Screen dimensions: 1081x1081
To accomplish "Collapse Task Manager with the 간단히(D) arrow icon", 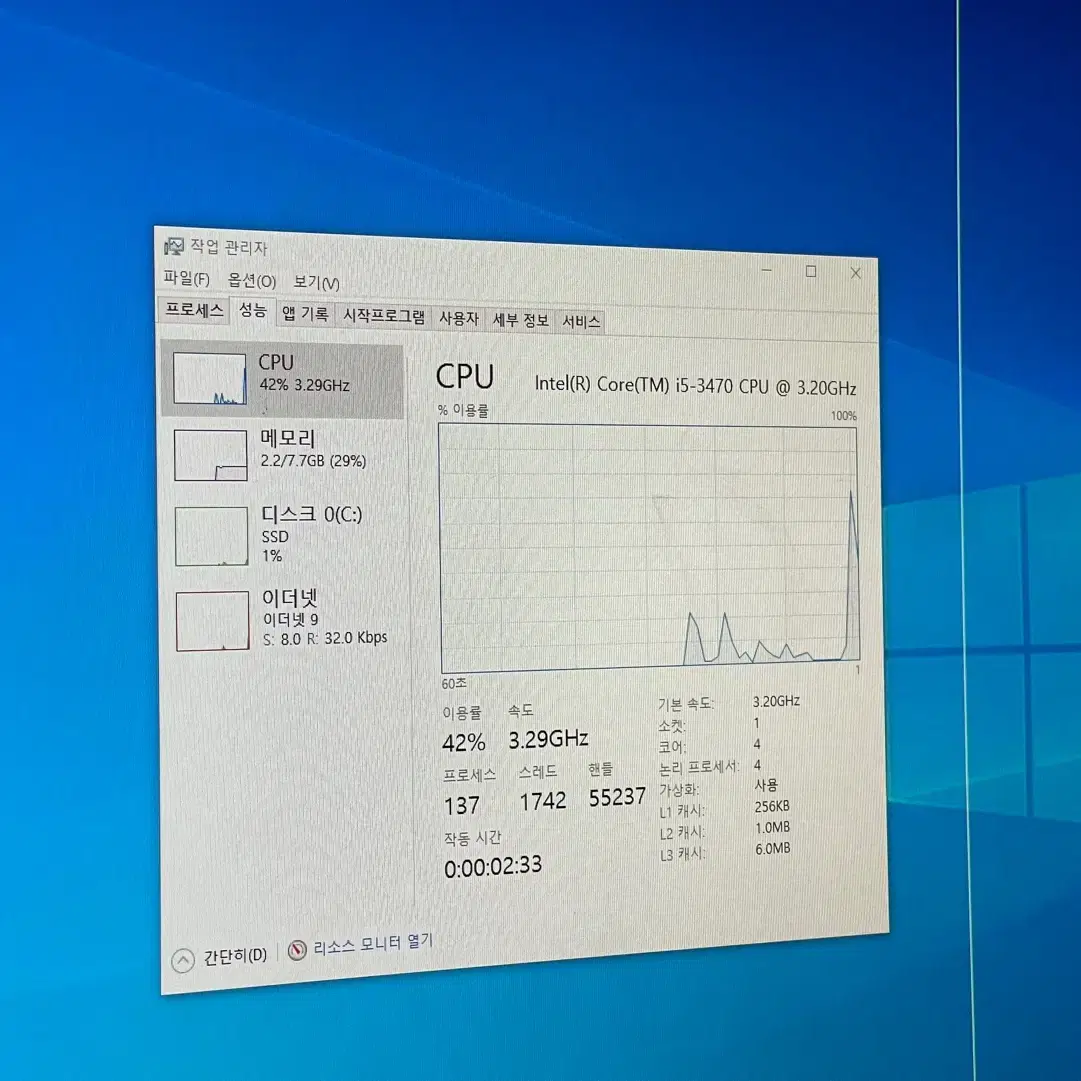I will [183, 960].
